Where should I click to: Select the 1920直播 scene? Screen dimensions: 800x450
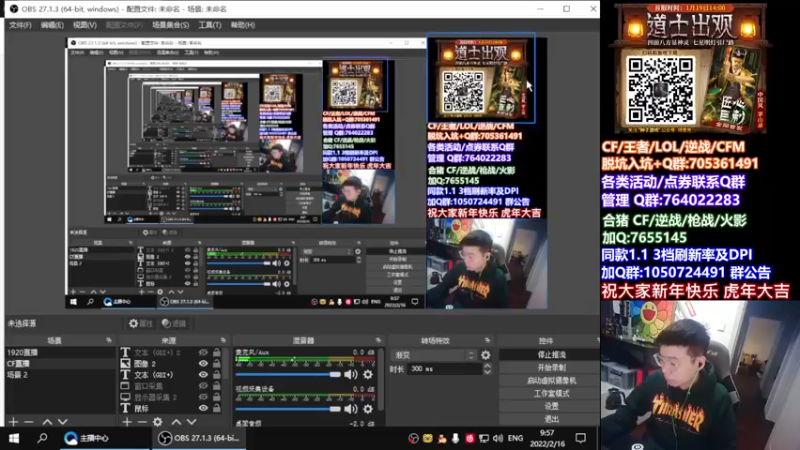tap(60, 352)
